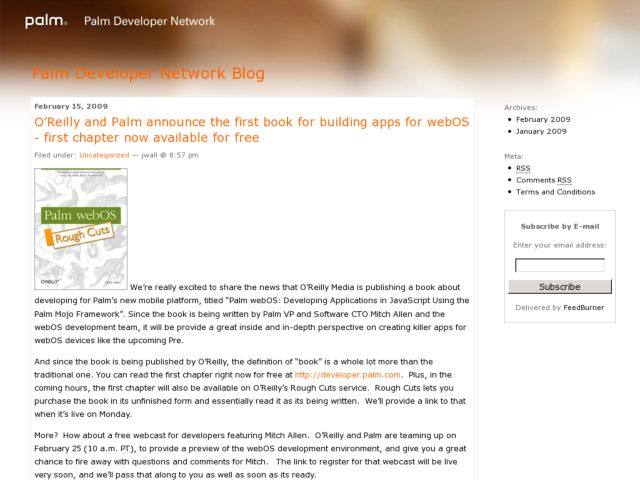Open the Terms and Conditions link

click(x=555, y=192)
